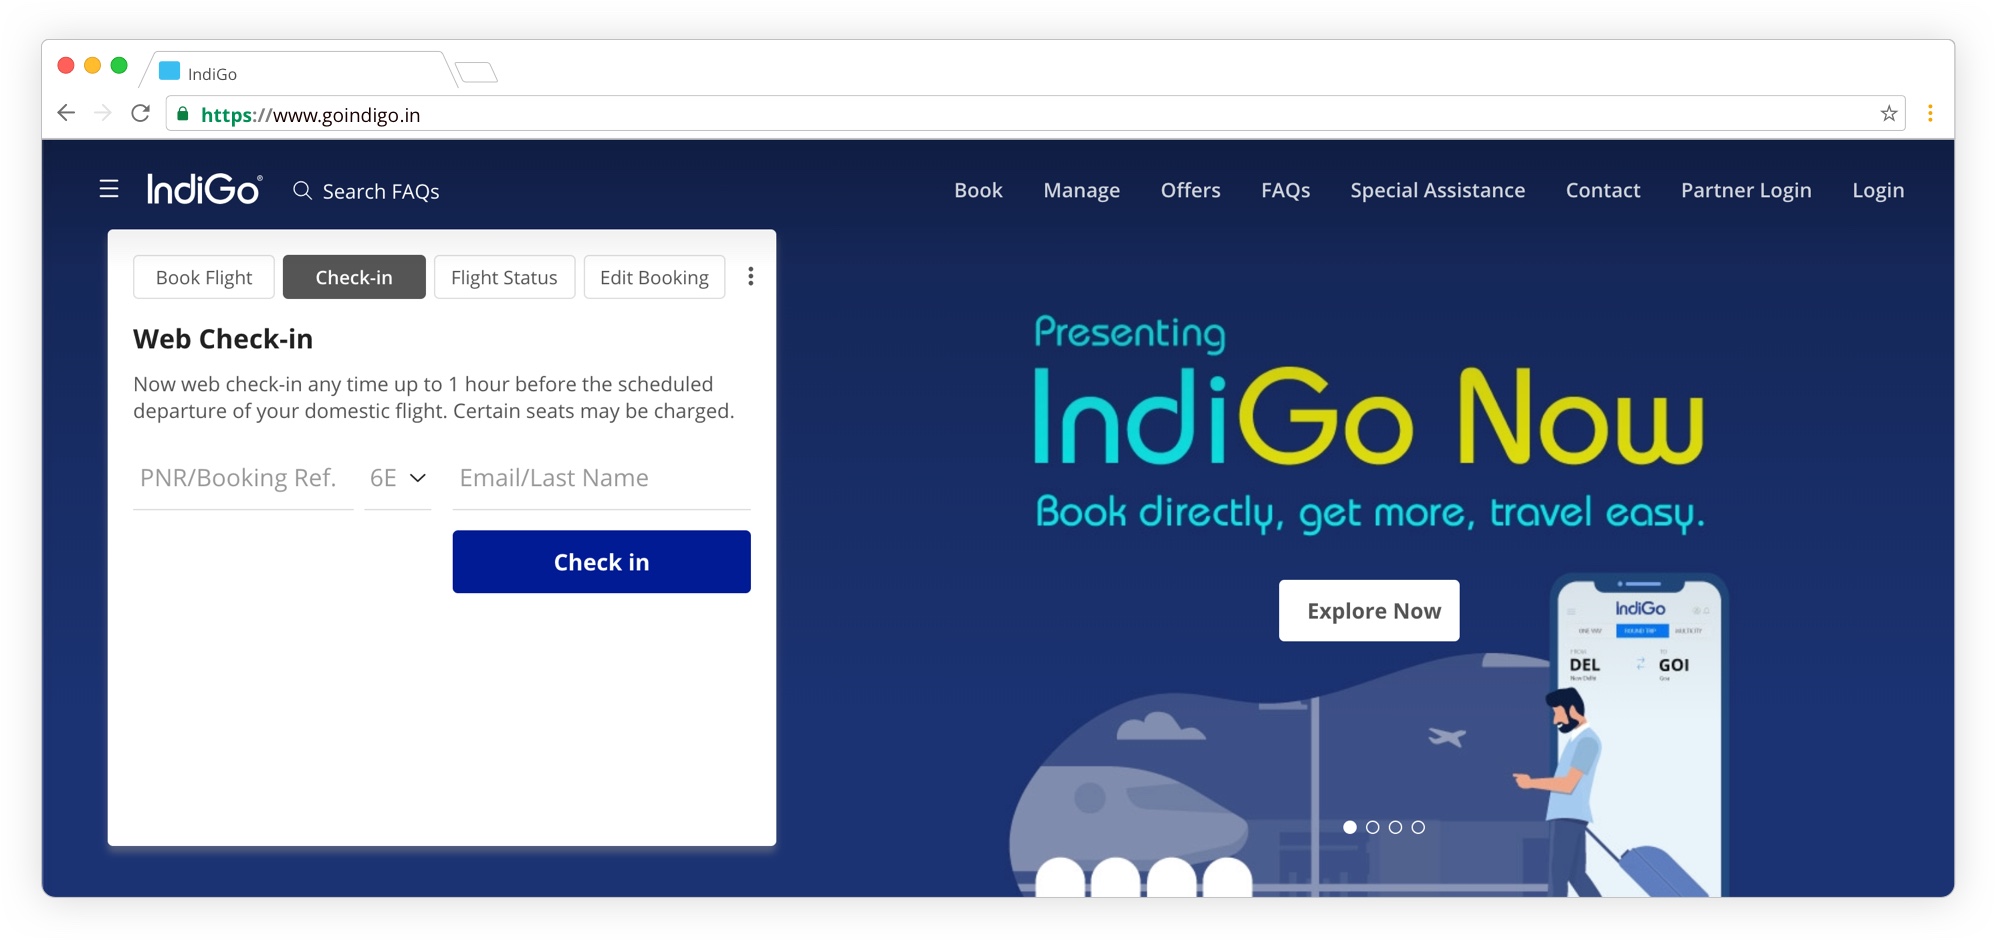The height and width of the screenshot is (940, 1996).
Task: Open the Edit Booking tab
Action: [x=654, y=277]
